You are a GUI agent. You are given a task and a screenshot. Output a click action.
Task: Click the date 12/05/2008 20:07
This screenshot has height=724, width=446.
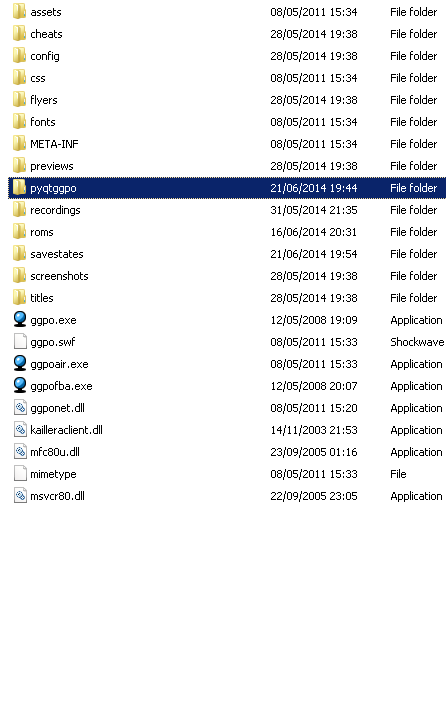(314, 386)
